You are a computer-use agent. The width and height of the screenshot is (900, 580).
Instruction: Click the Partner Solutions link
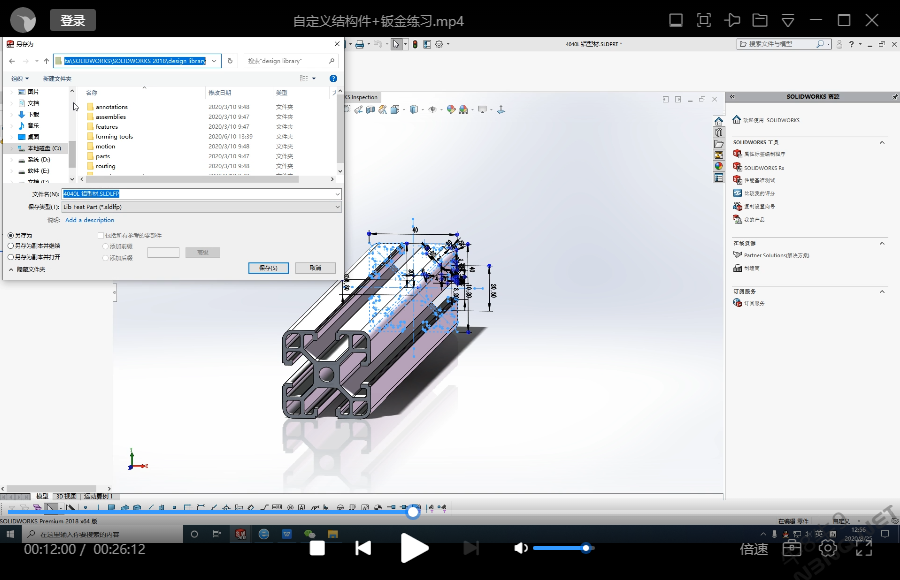coord(776,255)
